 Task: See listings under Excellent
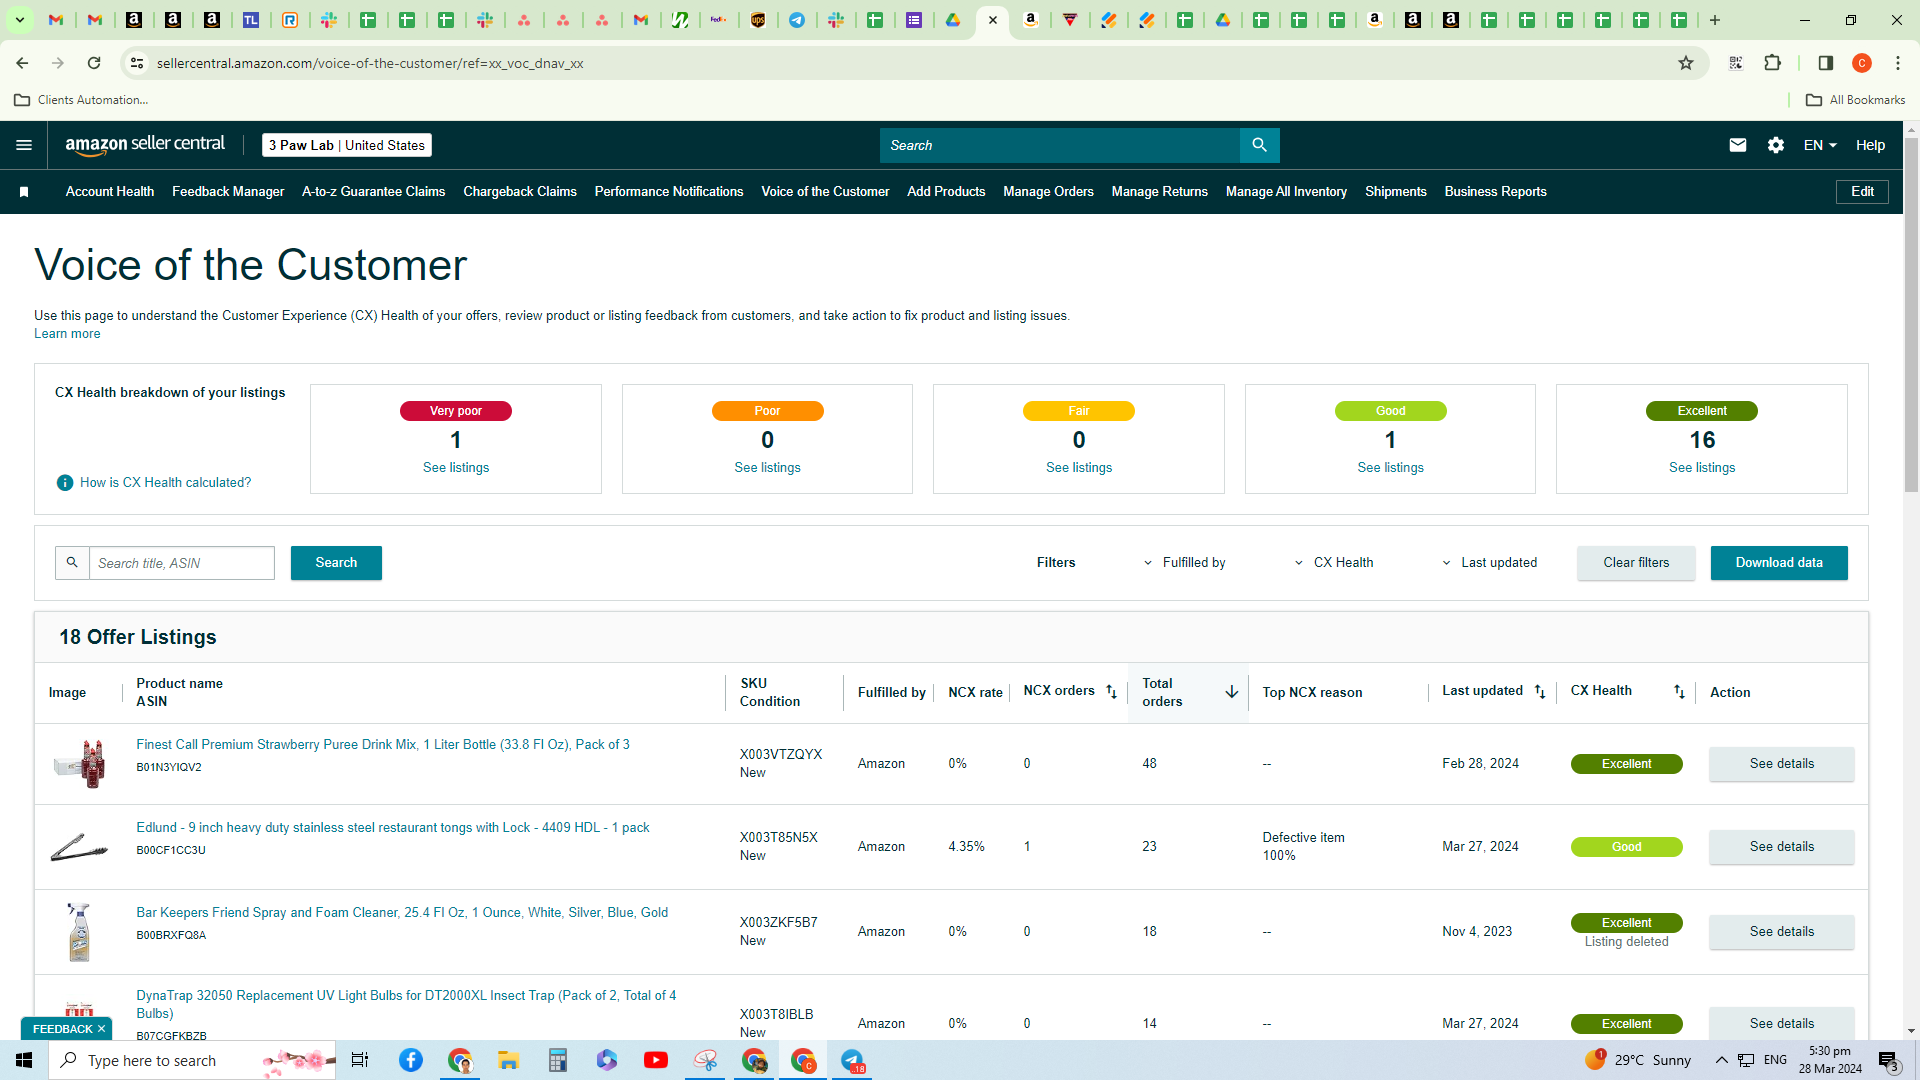click(1702, 468)
